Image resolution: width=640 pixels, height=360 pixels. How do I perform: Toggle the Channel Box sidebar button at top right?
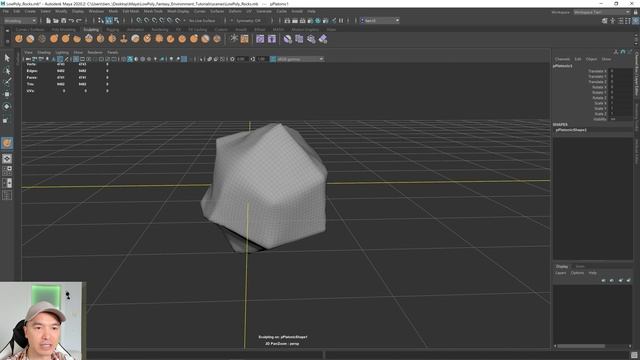[x=635, y=20]
